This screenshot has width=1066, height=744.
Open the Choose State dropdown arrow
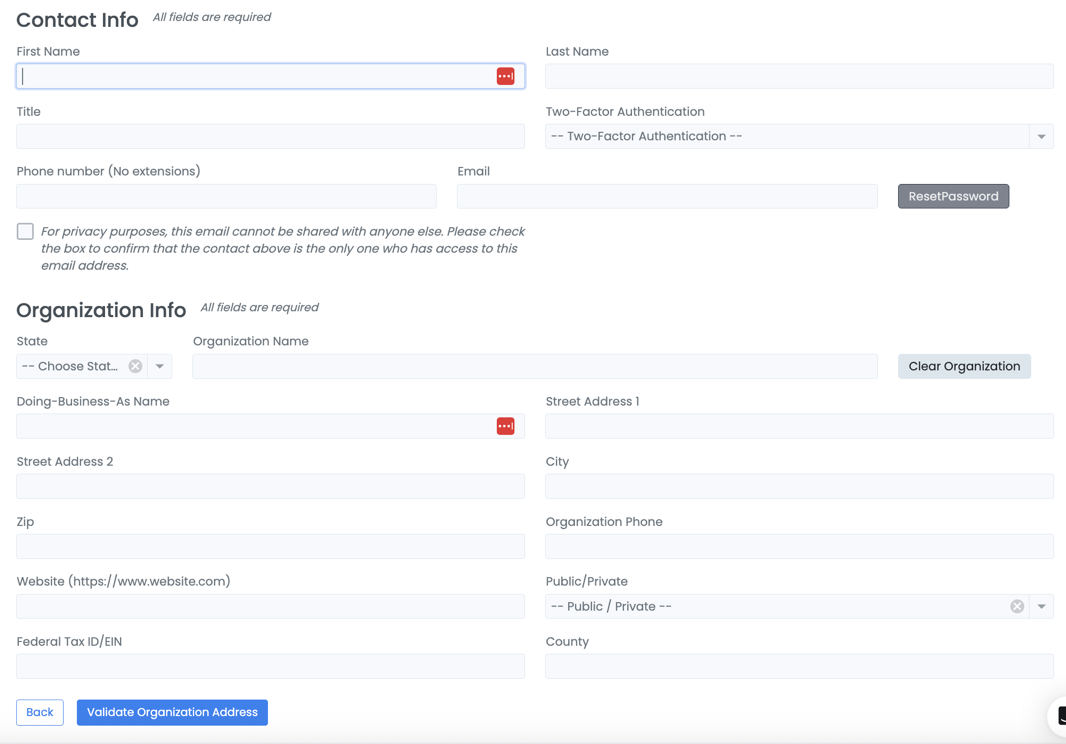160,367
